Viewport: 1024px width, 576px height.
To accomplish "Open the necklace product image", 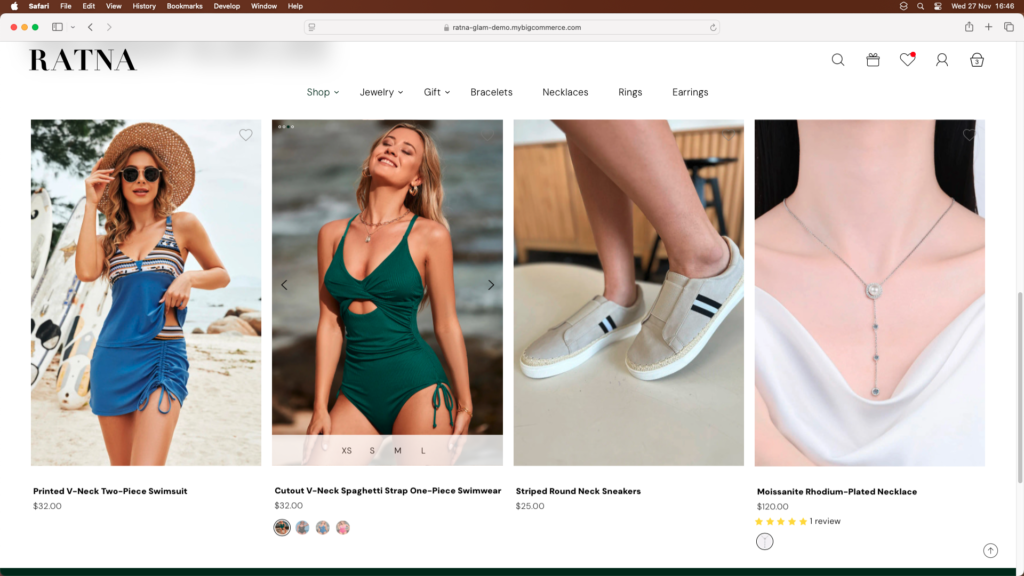I will click(x=869, y=293).
